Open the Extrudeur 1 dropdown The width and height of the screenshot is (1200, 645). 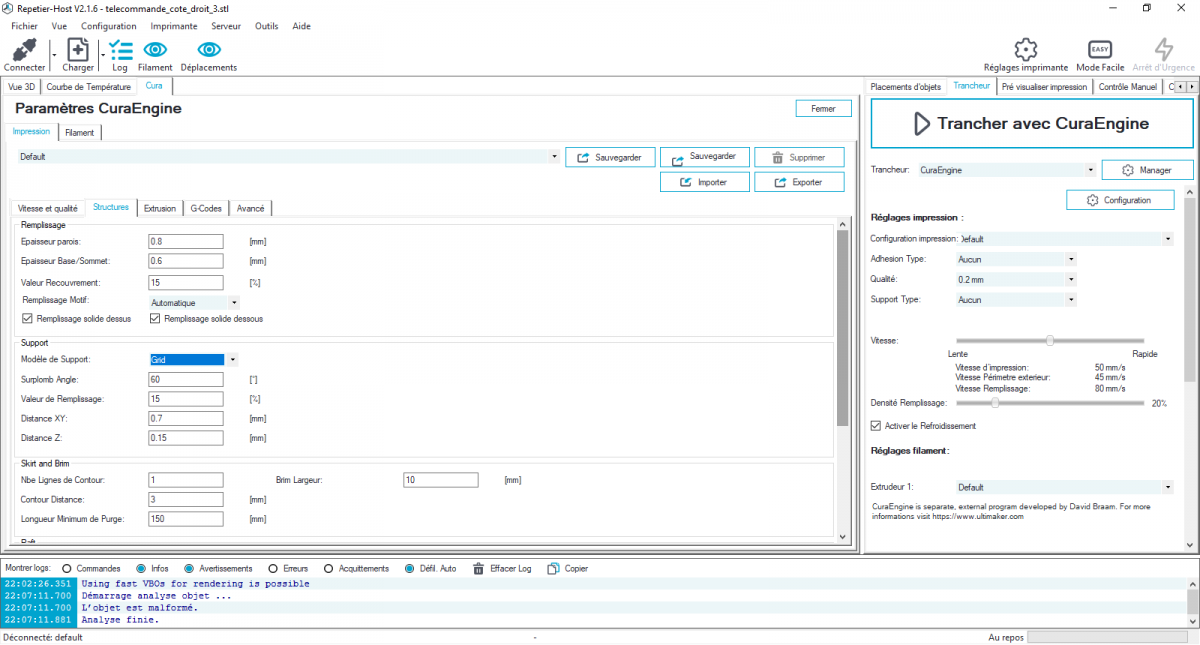click(1169, 487)
